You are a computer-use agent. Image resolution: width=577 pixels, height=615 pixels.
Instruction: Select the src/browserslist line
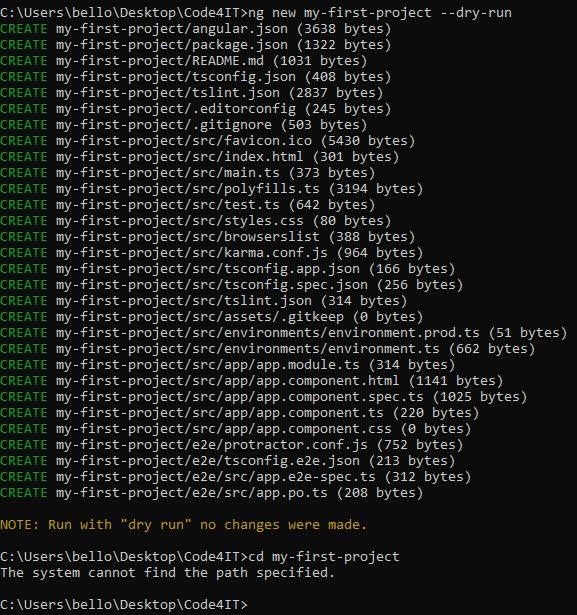[208, 237]
